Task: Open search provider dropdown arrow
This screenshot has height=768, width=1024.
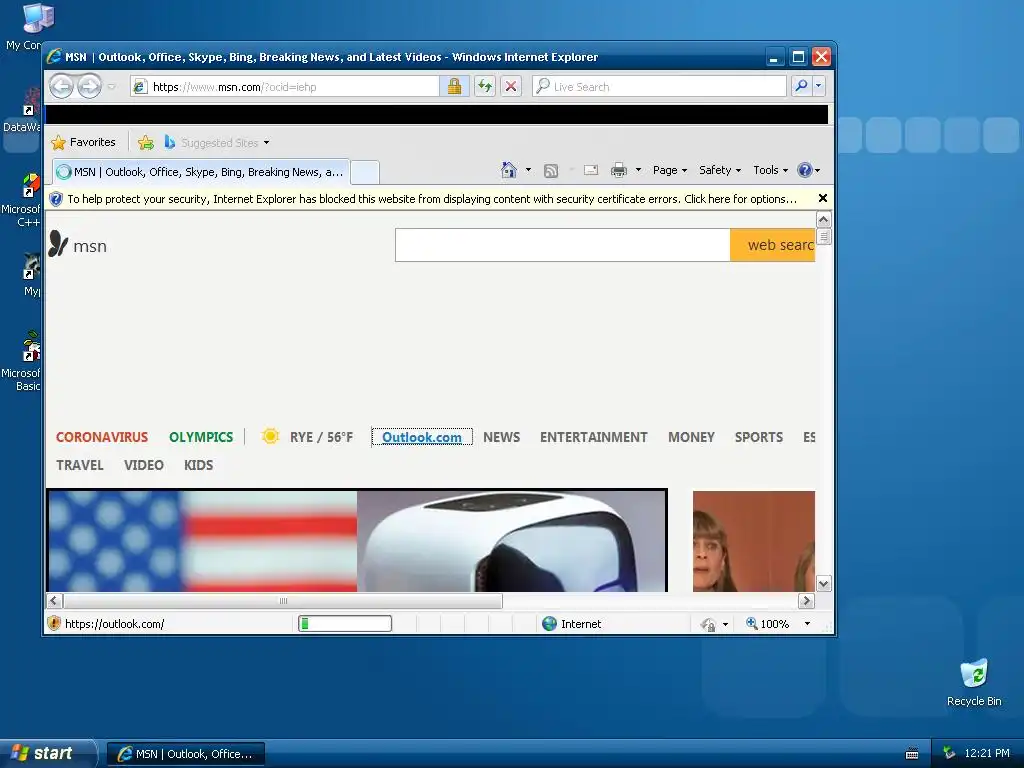Action: [x=818, y=86]
